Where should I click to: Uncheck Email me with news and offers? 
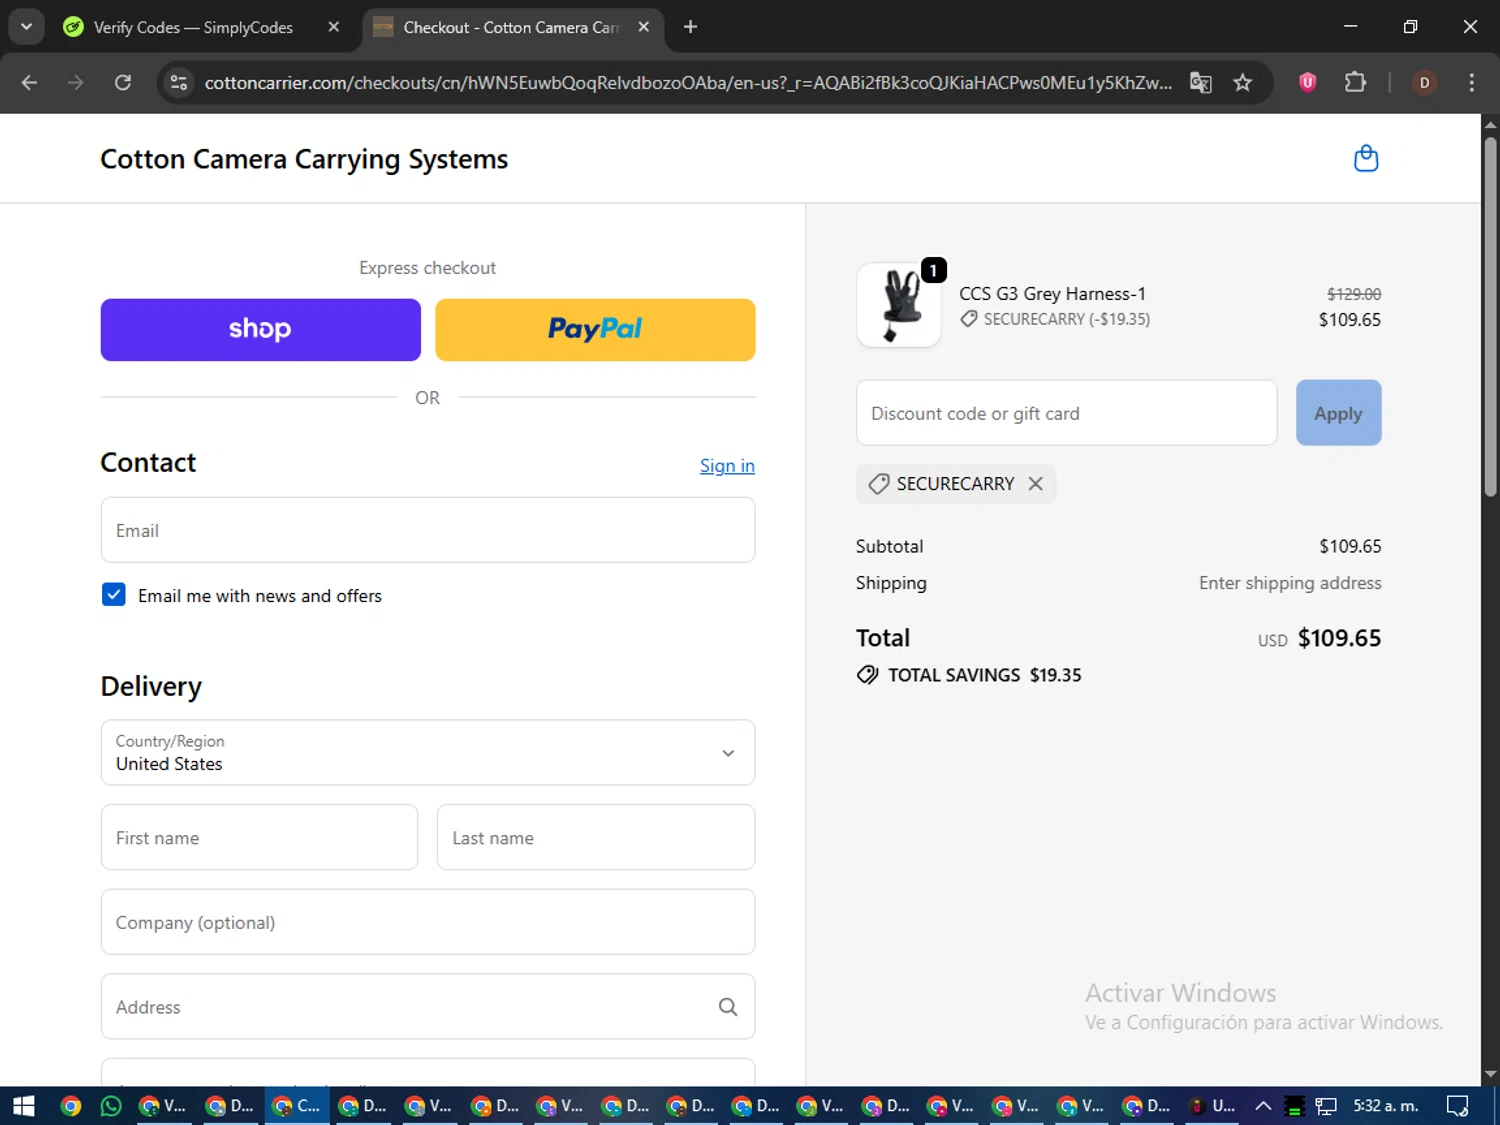click(x=114, y=595)
